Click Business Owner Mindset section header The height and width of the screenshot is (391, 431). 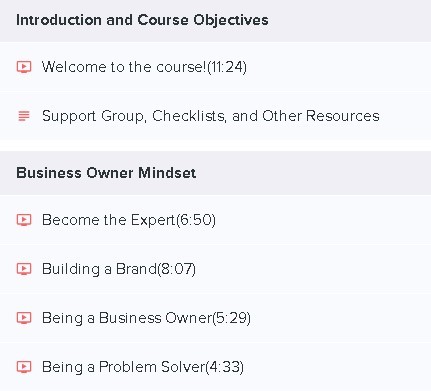(215, 173)
